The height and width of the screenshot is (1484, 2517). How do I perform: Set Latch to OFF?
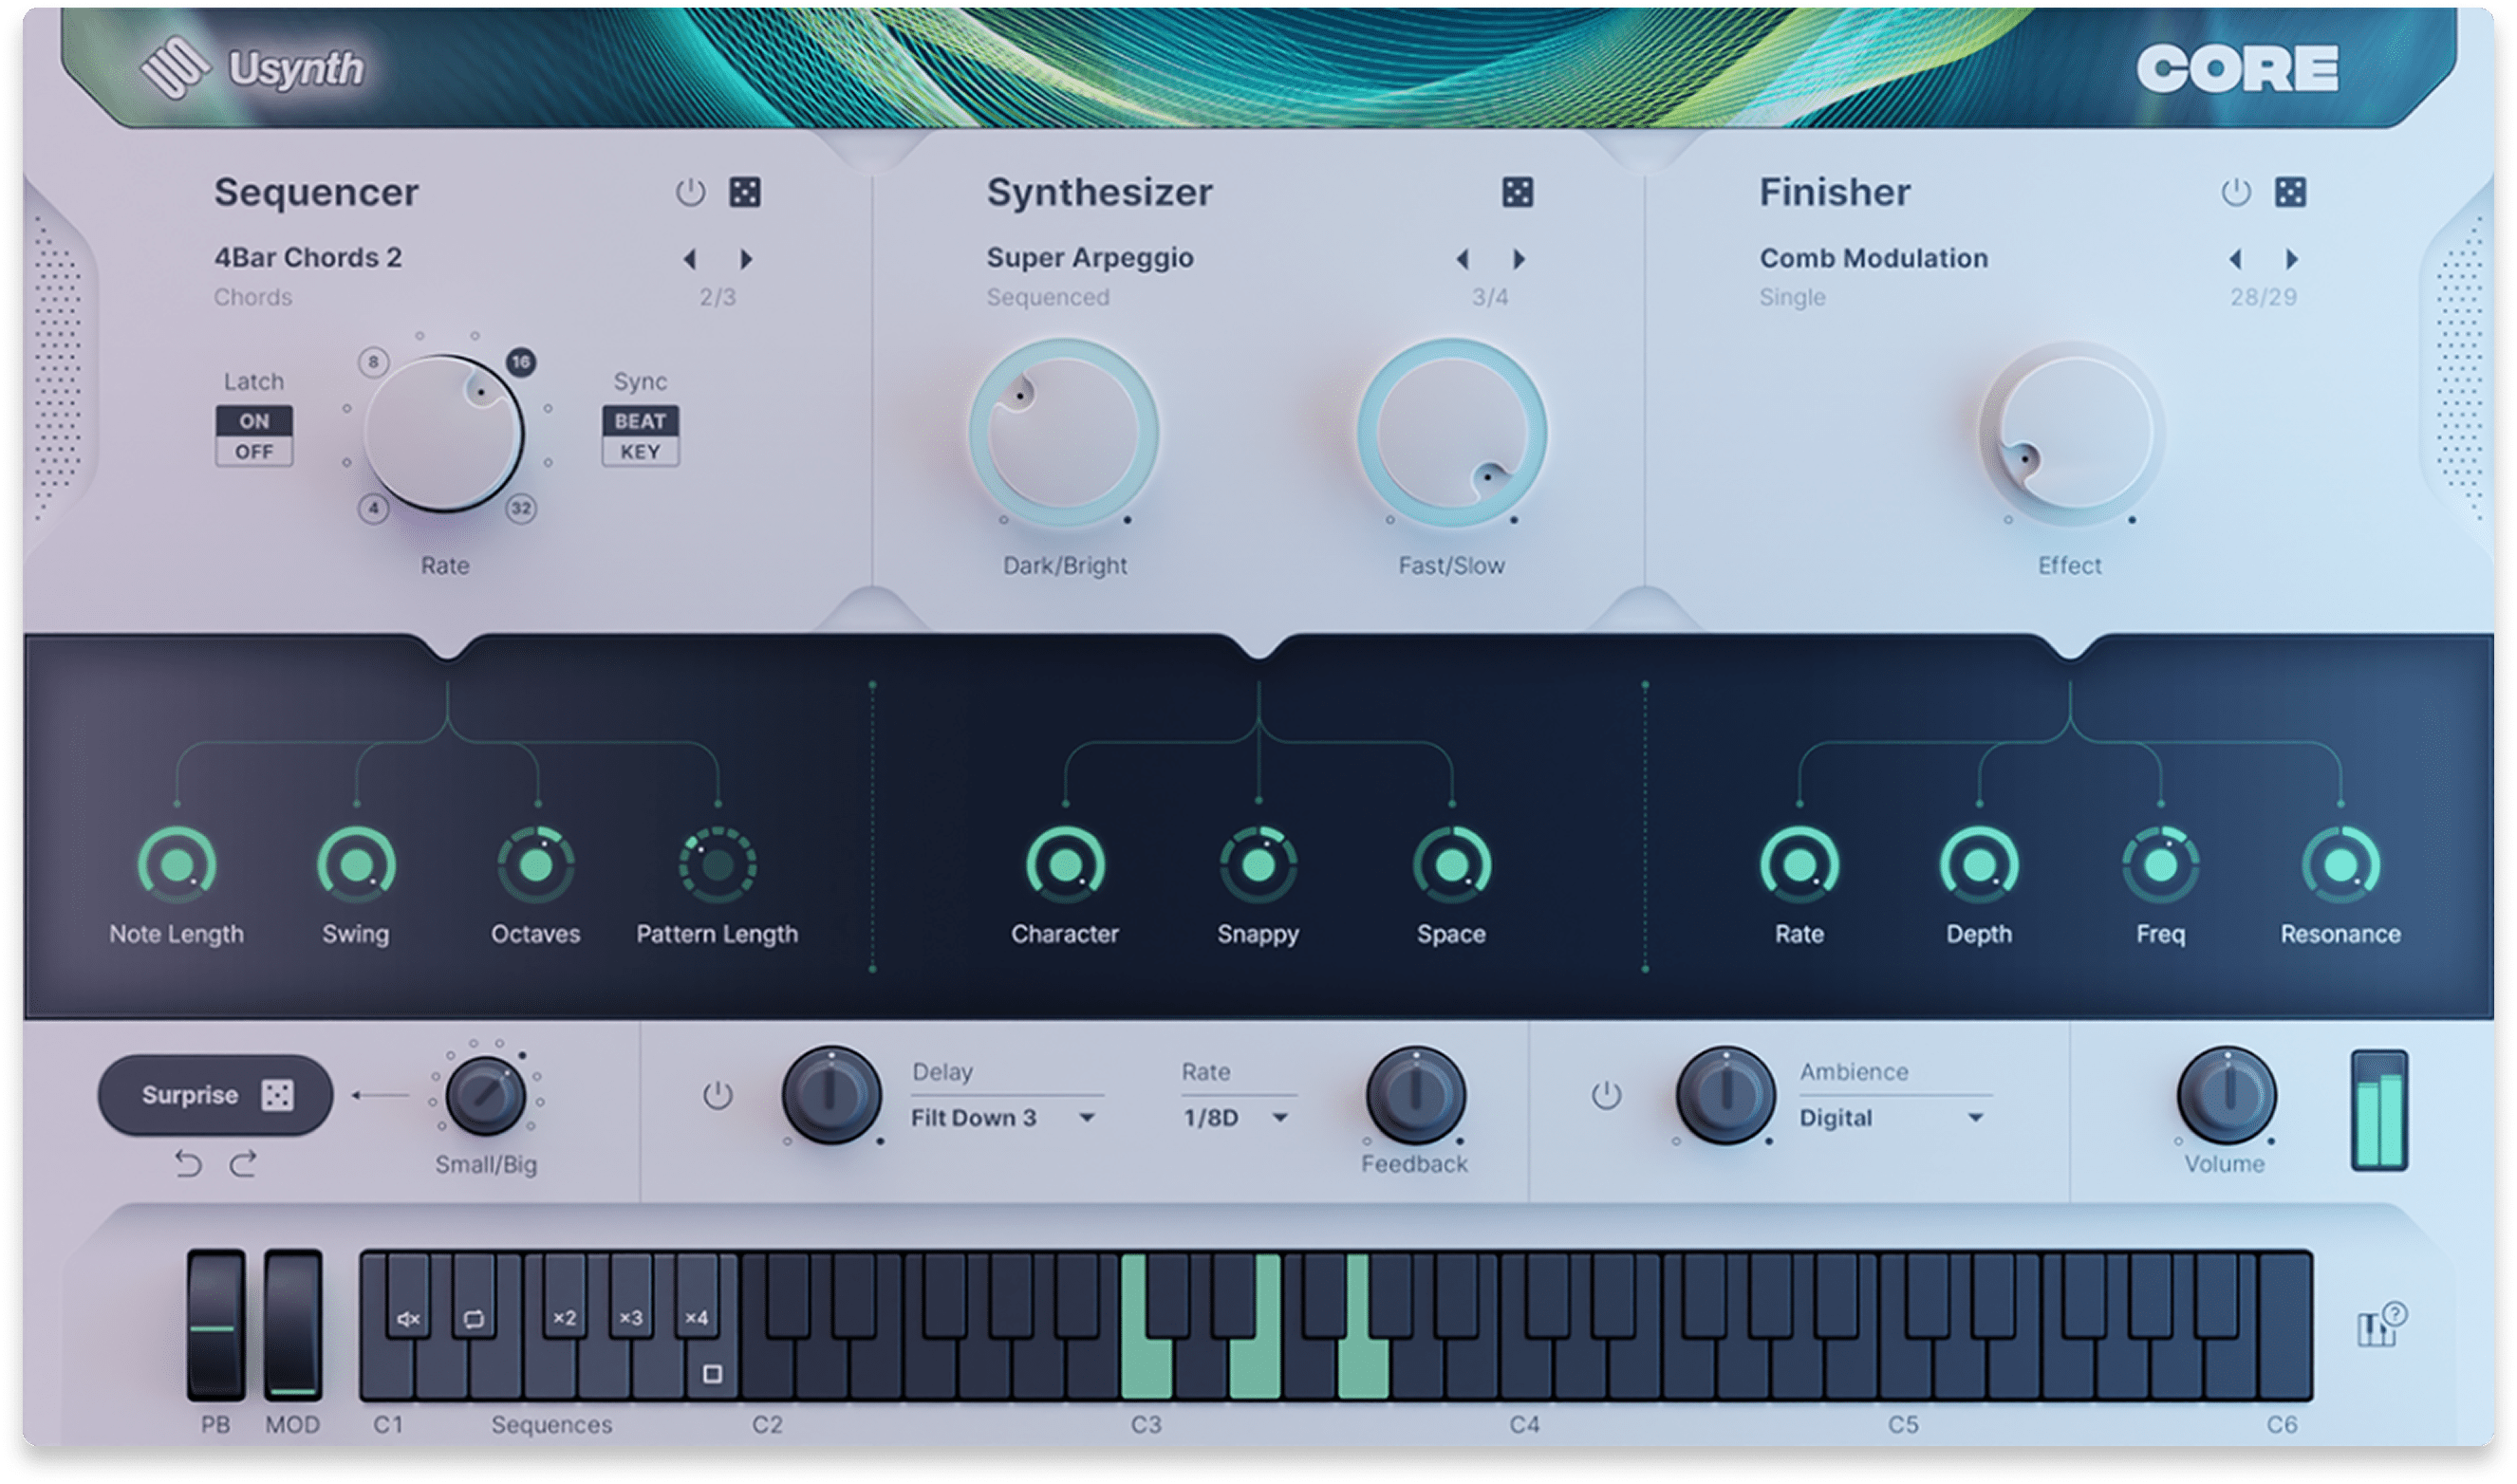(x=254, y=452)
